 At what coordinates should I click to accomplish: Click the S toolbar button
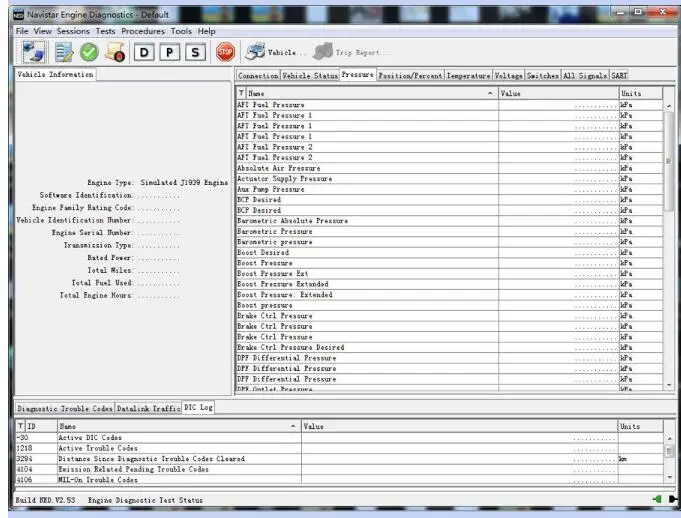[195, 53]
